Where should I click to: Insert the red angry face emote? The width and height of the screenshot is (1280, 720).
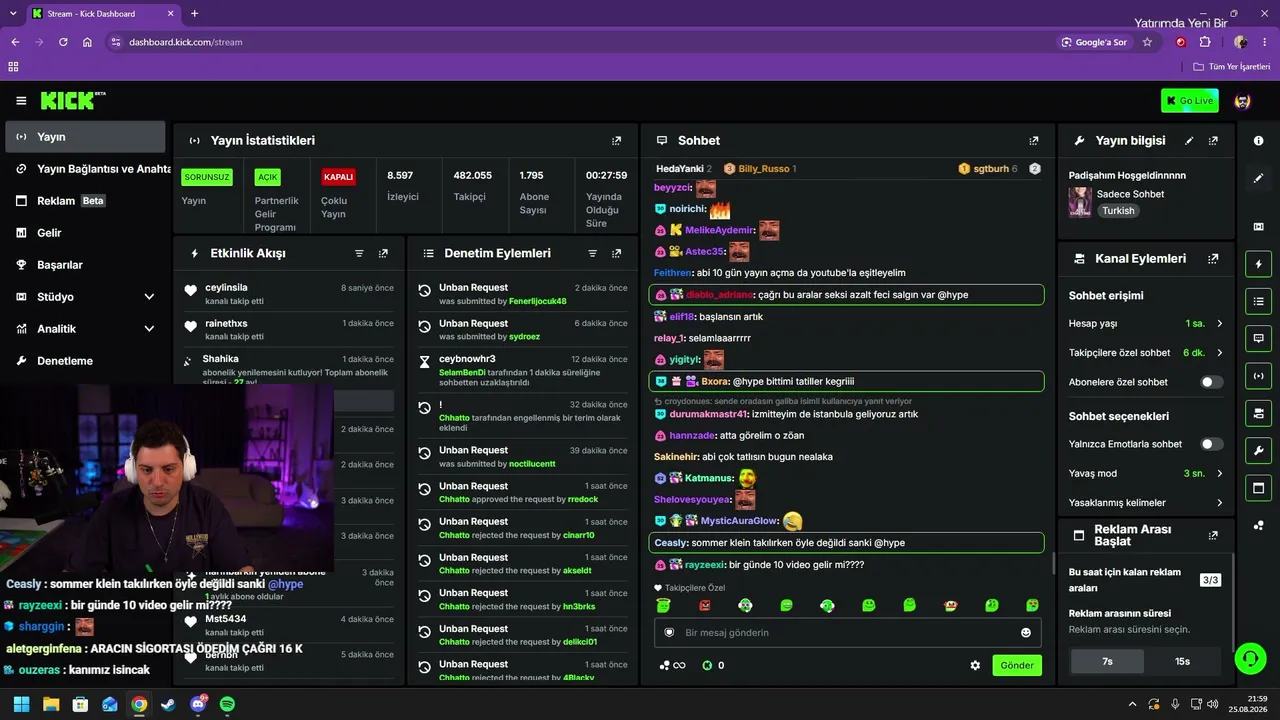tap(704, 606)
